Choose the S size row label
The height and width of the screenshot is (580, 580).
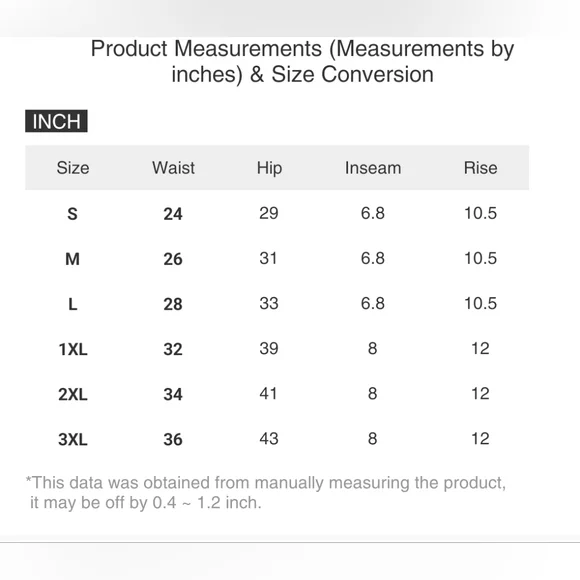pyautogui.click(x=72, y=214)
